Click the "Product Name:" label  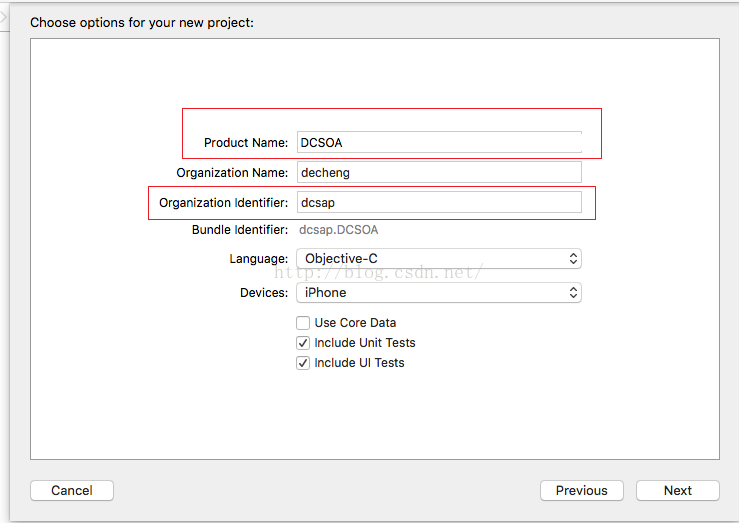tap(246, 143)
